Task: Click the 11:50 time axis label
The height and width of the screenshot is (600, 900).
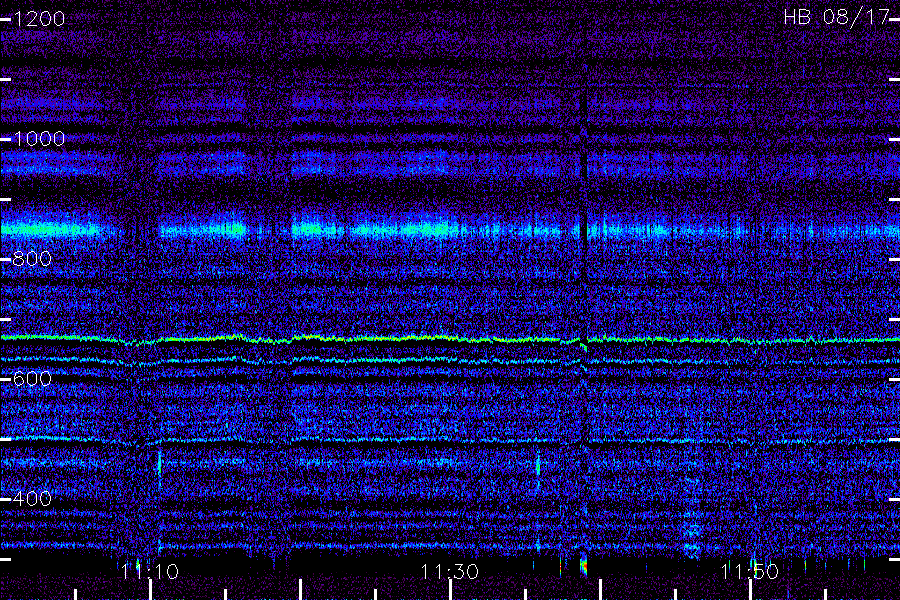Action: click(x=750, y=572)
